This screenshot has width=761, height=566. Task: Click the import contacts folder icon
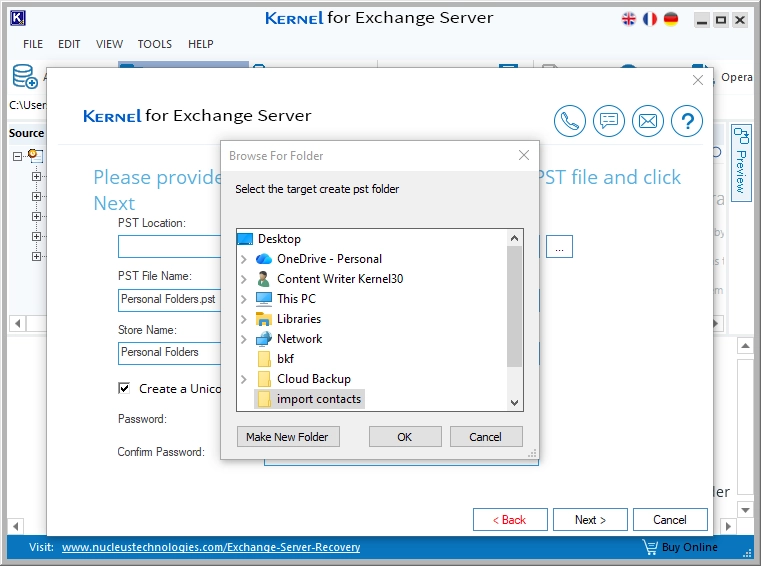click(x=264, y=399)
